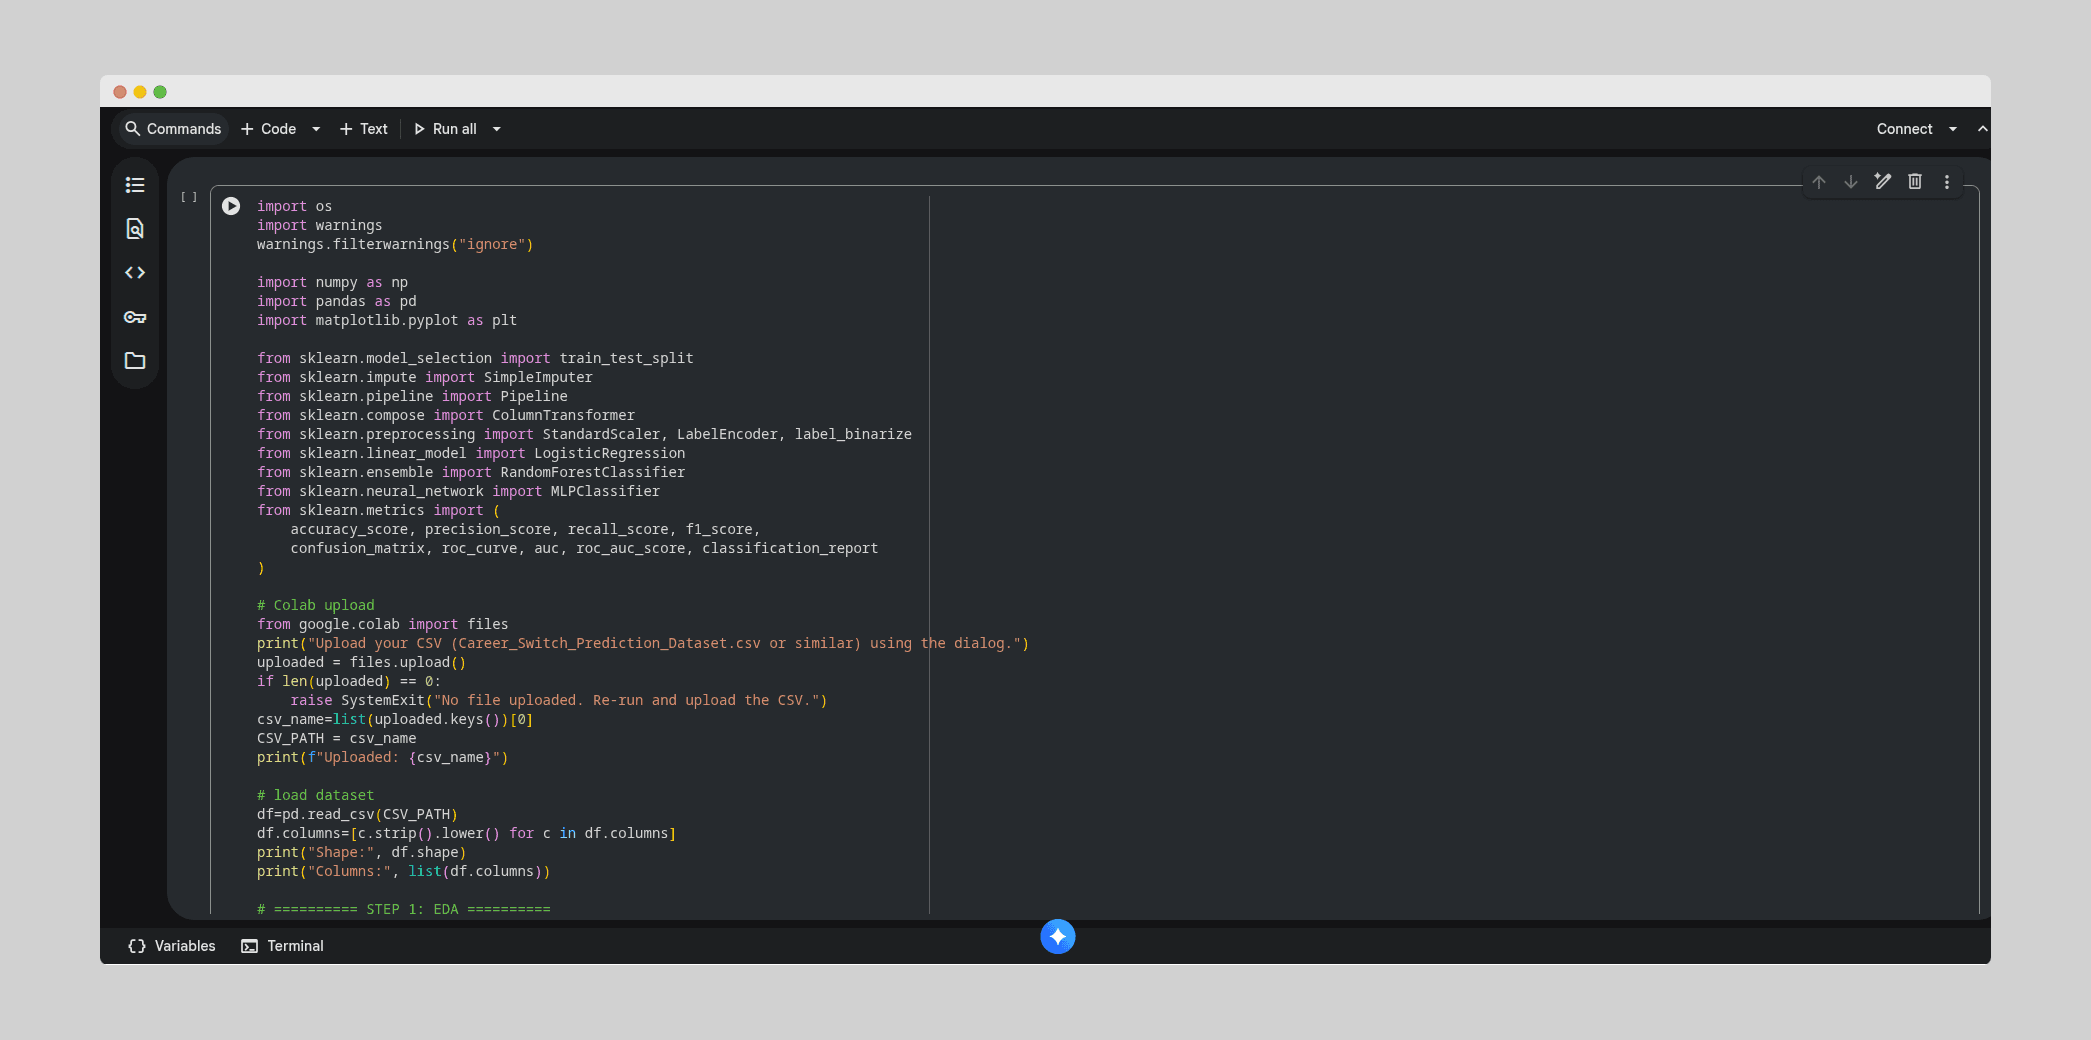Open the Files folder icon
Viewport: 2091px width, 1040px height.
click(x=135, y=361)
